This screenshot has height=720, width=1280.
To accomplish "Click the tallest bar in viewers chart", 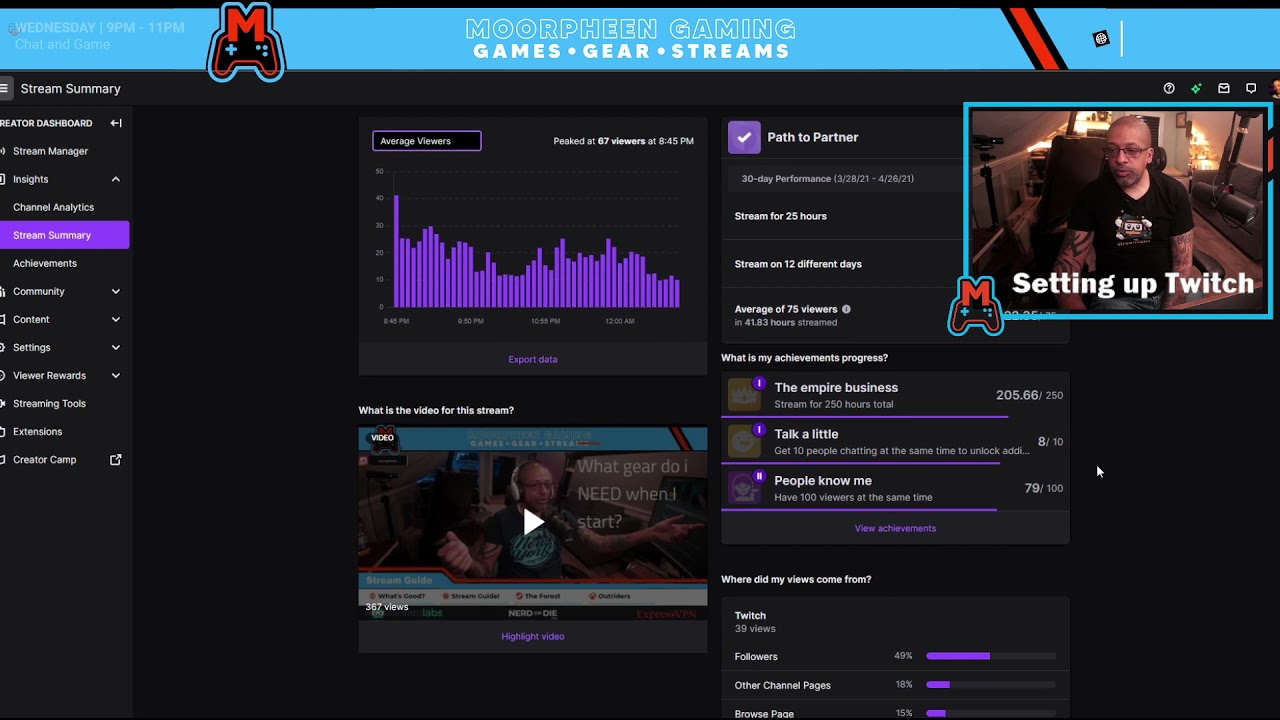I will tap(396, 251).
